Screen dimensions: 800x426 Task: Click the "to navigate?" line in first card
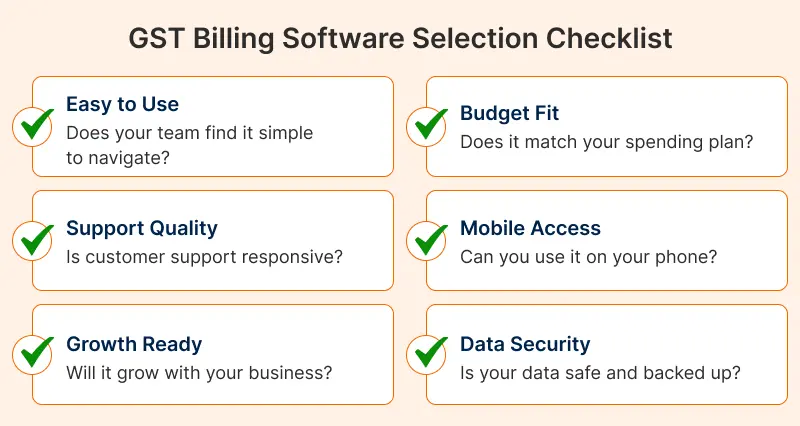[117, 158]
